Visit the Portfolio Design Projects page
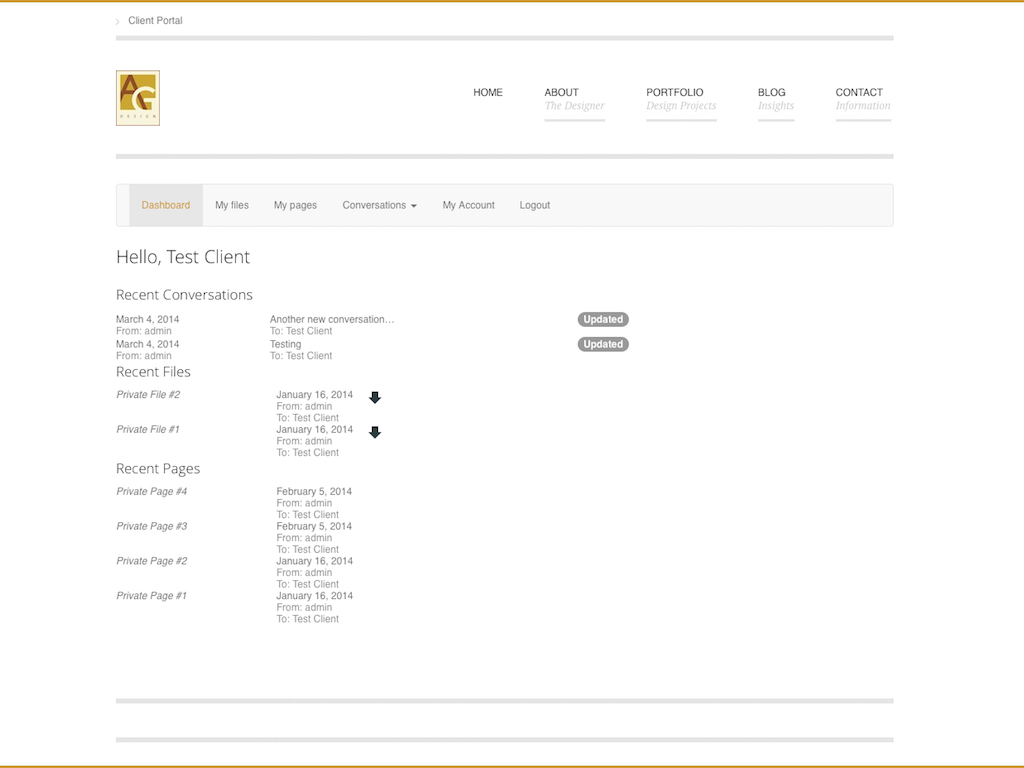Viewport: 1024px width, 768px height. (x=681, y=98)
